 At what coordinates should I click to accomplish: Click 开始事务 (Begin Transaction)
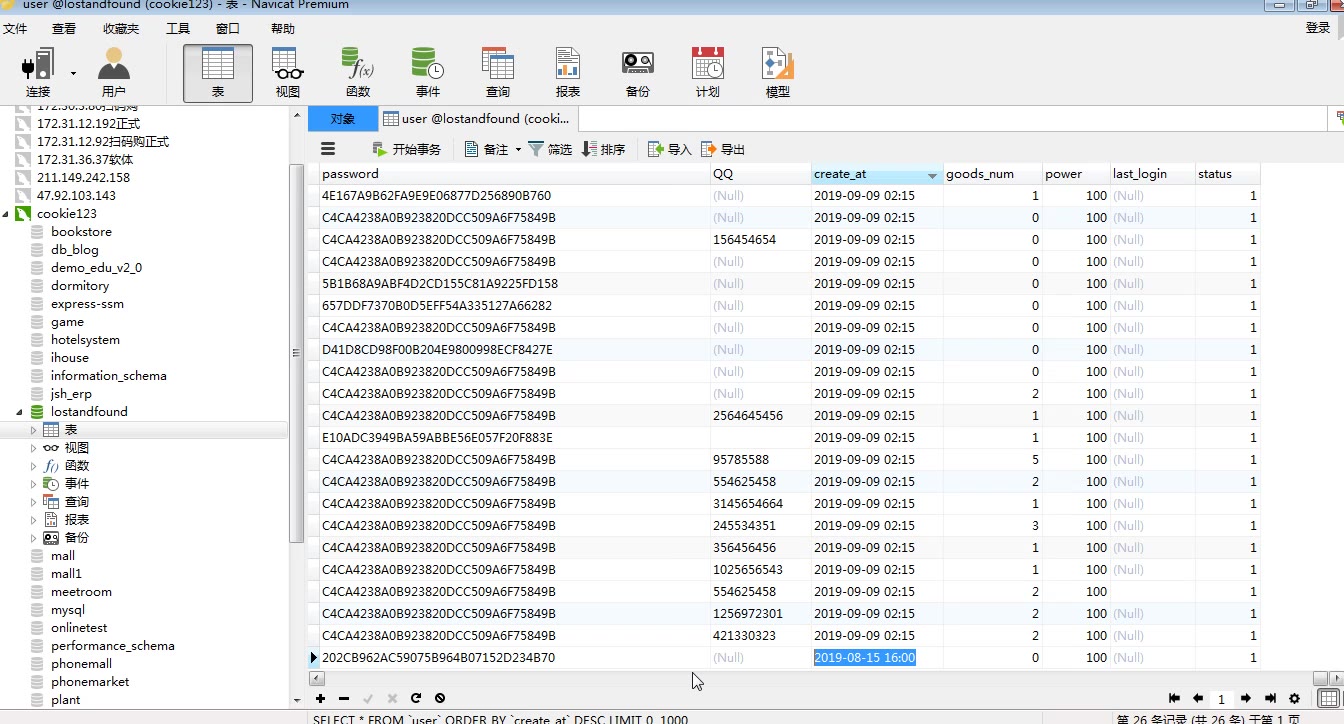click(x=406, y=149)
